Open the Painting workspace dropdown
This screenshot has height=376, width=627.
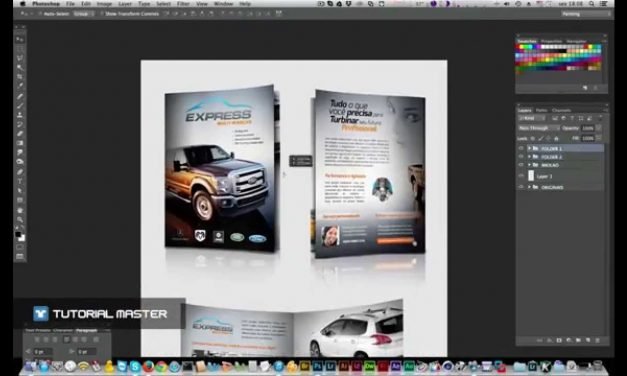tap(585, 14)
